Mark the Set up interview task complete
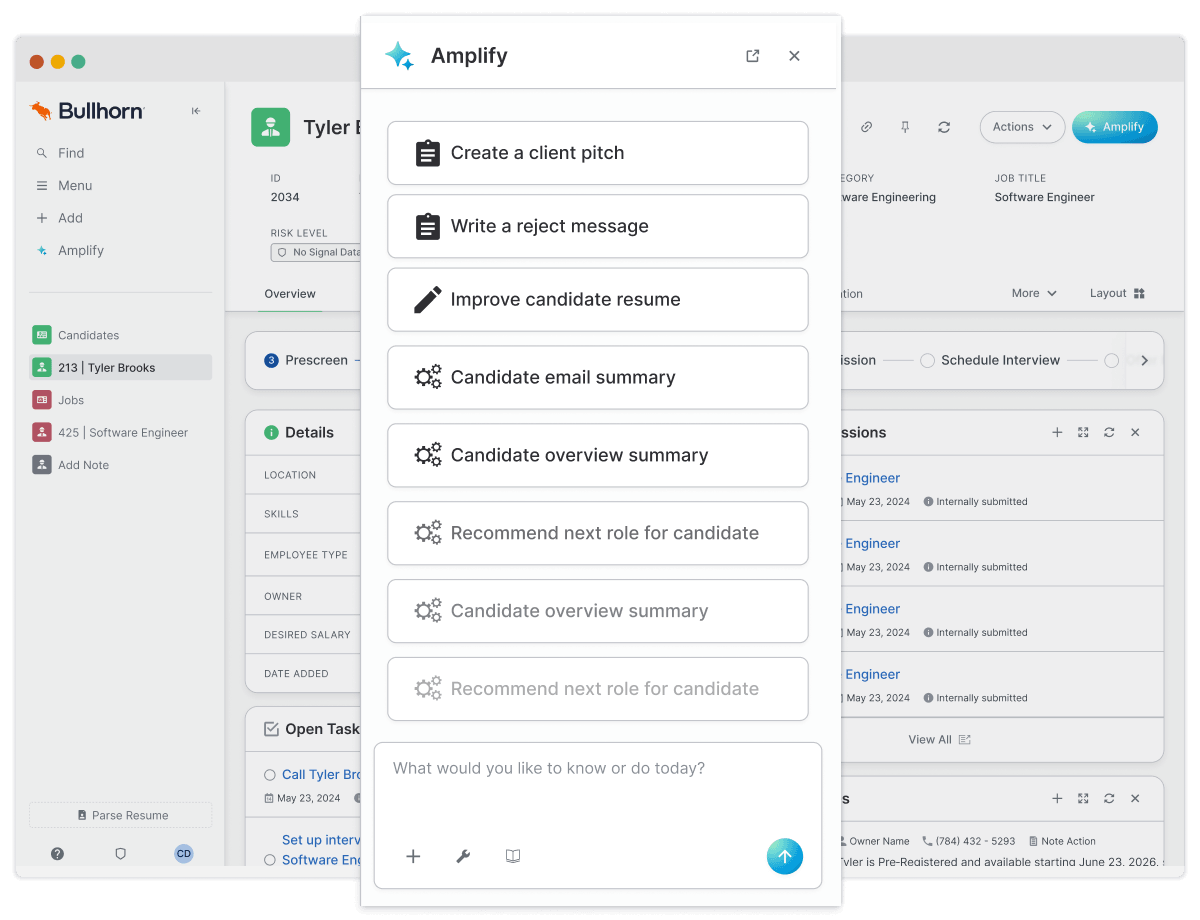Image resolution: width=1200 pixels, height=920 pixels. pyautogui.click(x=270, y=860)
